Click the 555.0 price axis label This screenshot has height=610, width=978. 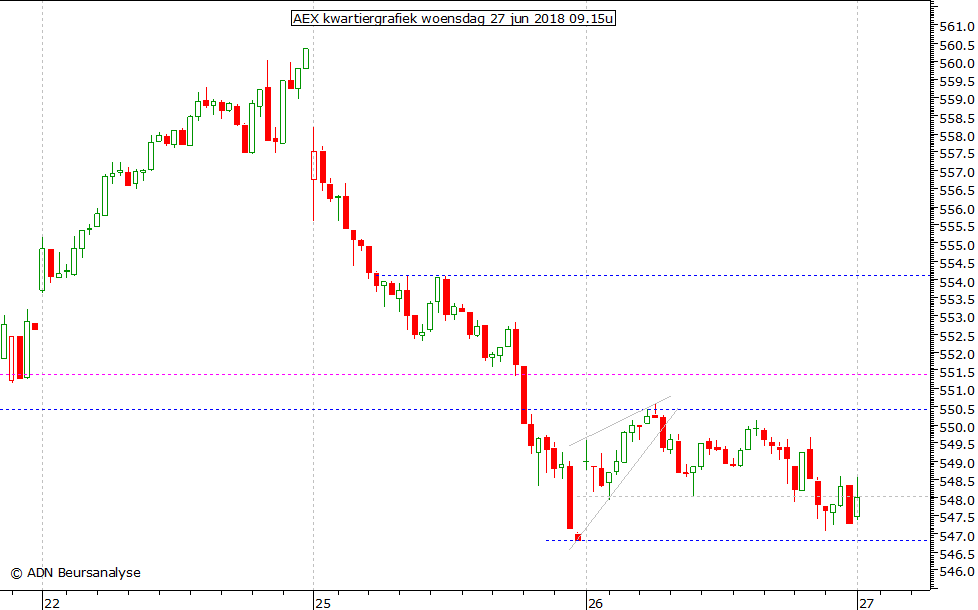pos(957,246)
